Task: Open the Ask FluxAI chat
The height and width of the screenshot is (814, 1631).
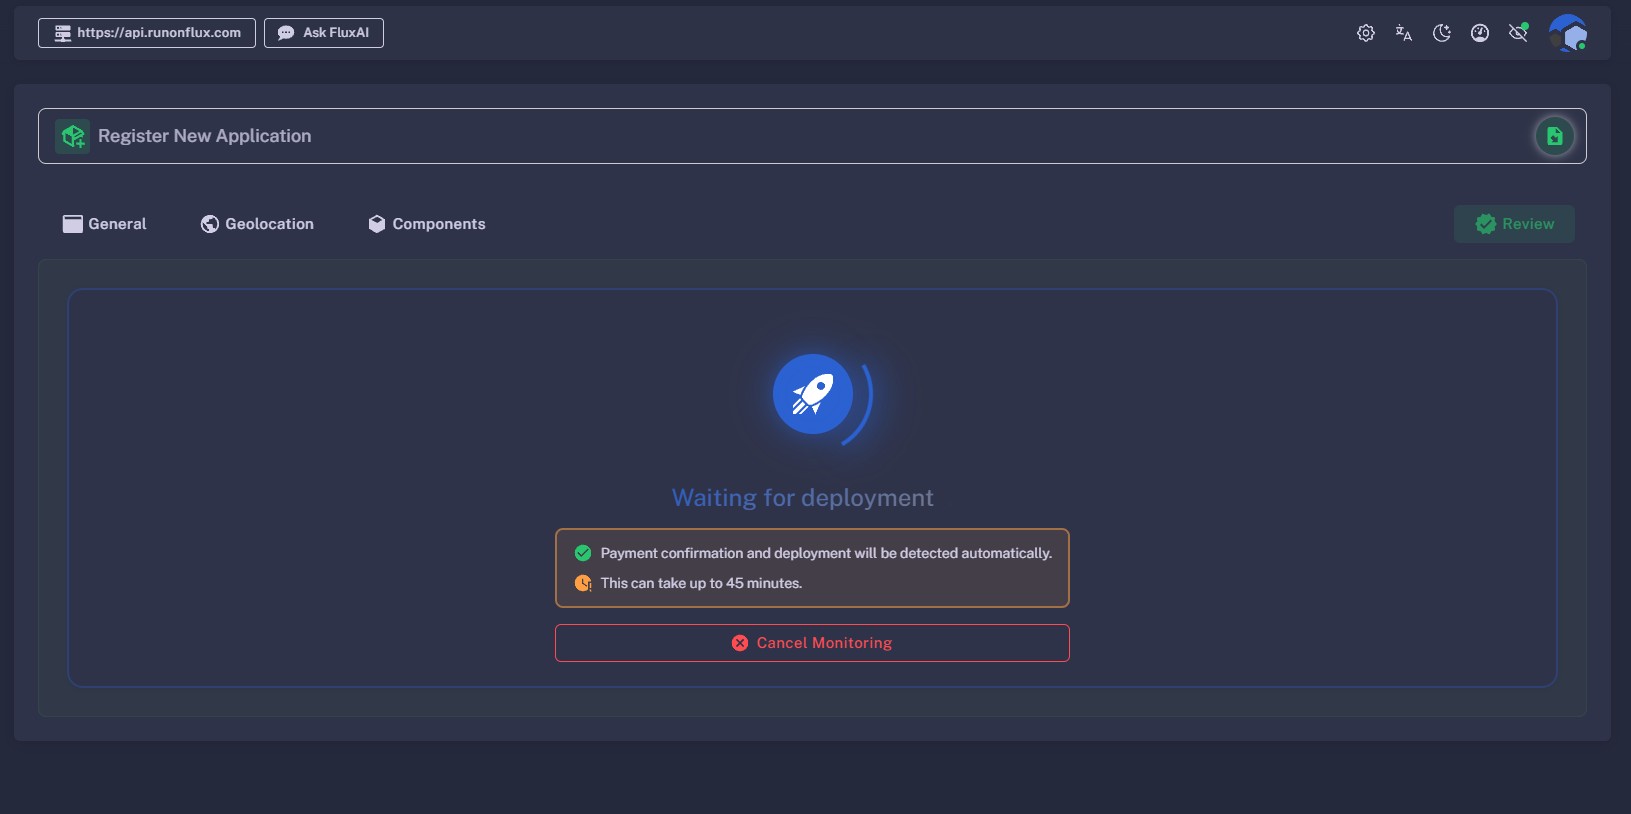Action: pos(324,33)
